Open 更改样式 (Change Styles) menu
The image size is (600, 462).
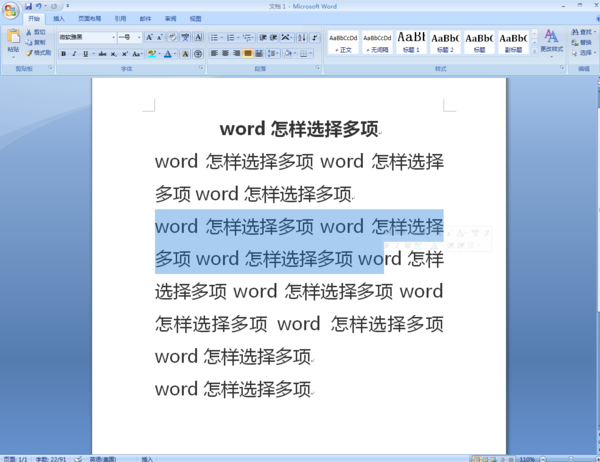(551, 43)
